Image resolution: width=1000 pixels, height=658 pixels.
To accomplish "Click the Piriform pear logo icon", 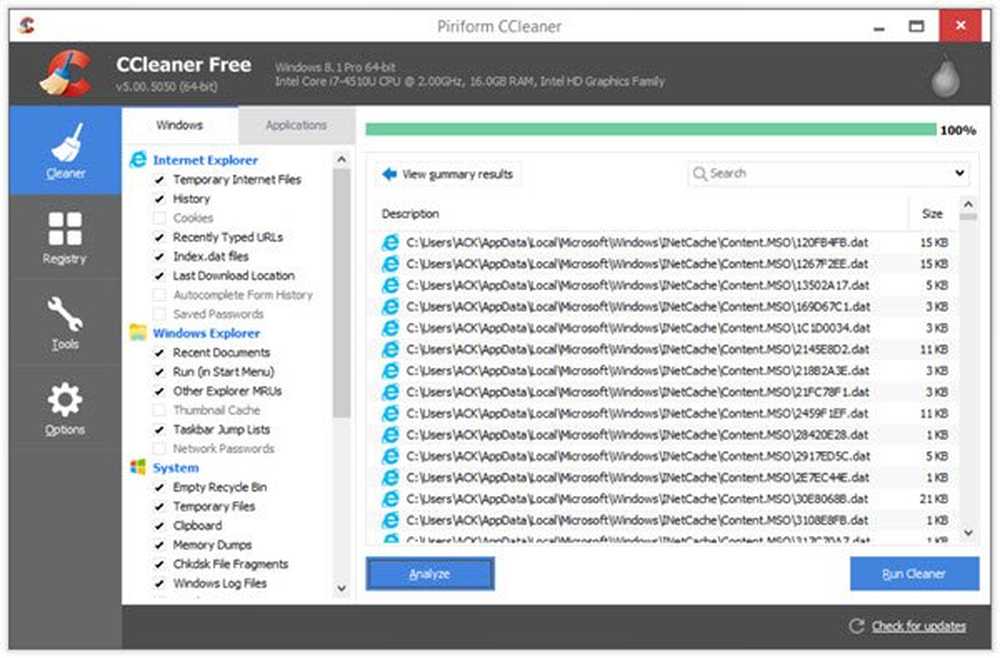I will pos(945,76).
